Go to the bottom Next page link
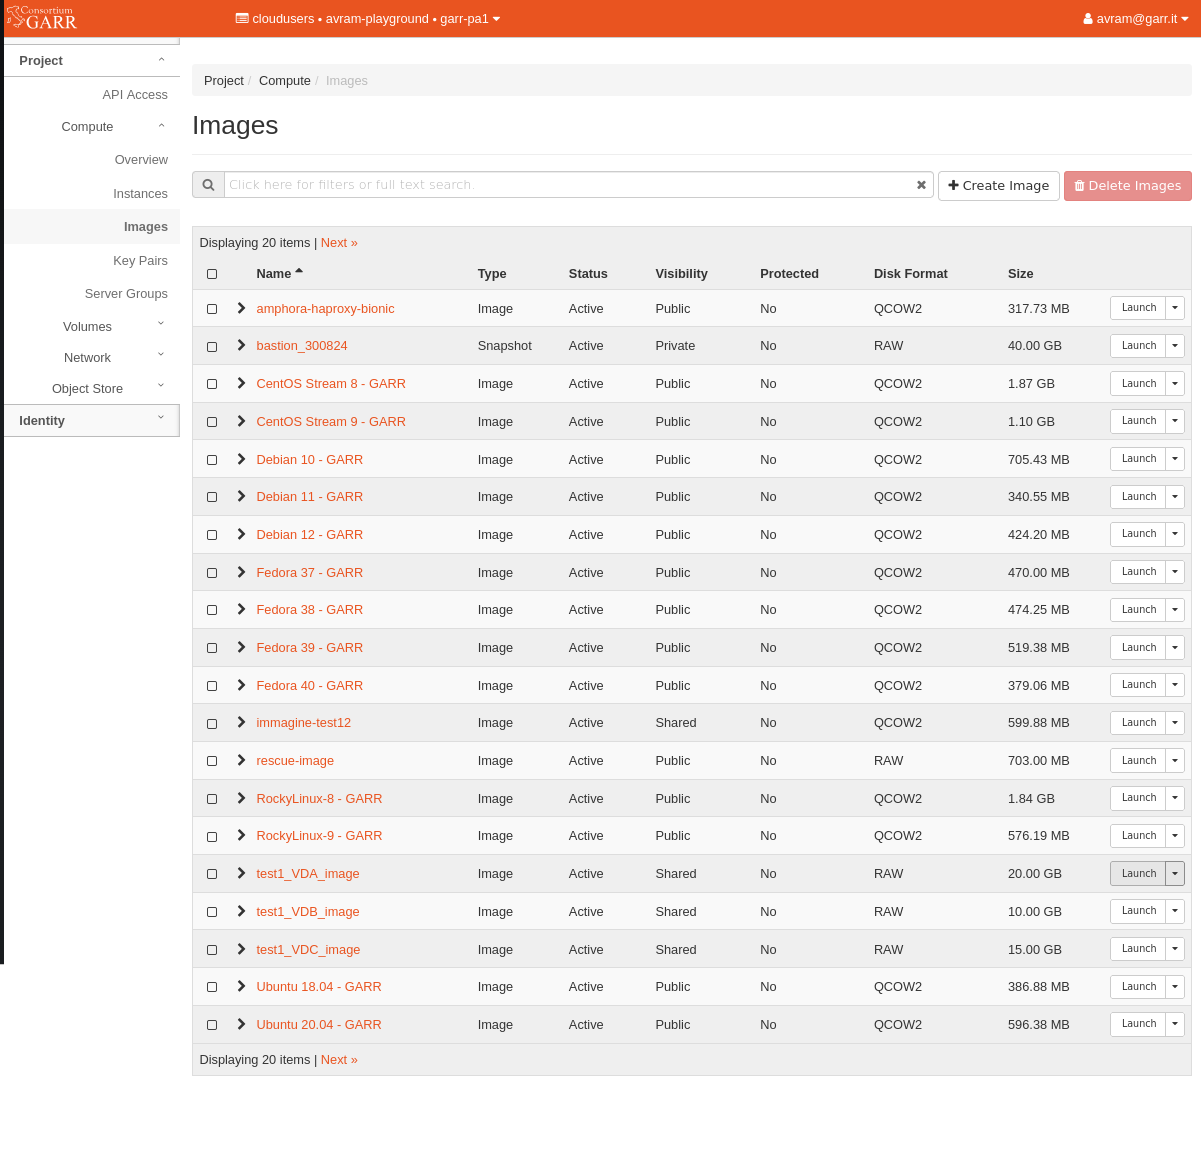The width and height of the screenshot is (1201, 1158). coord(339,1060)
